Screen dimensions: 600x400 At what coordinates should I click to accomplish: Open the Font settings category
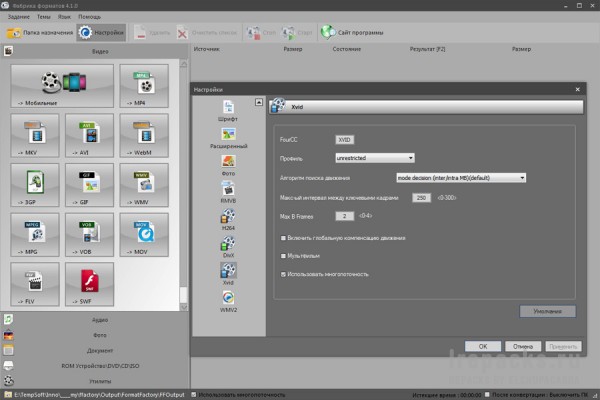click(x=228, y=111)
